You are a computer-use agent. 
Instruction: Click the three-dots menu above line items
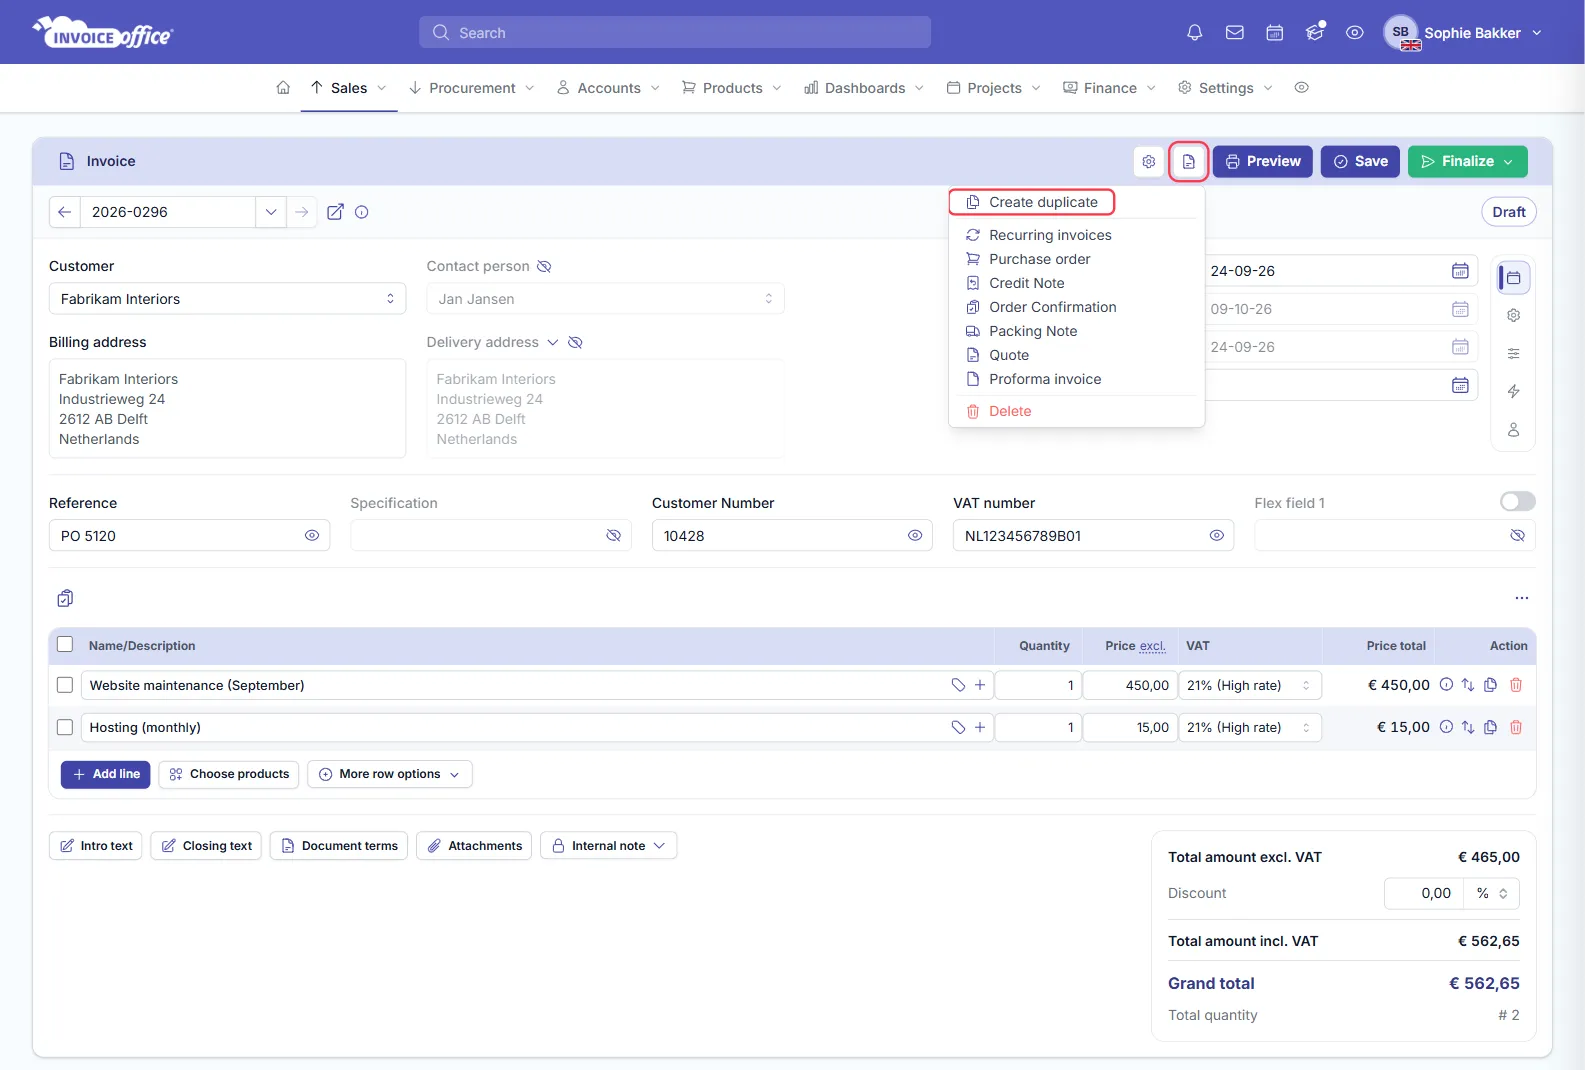[x=1522, y=598]
